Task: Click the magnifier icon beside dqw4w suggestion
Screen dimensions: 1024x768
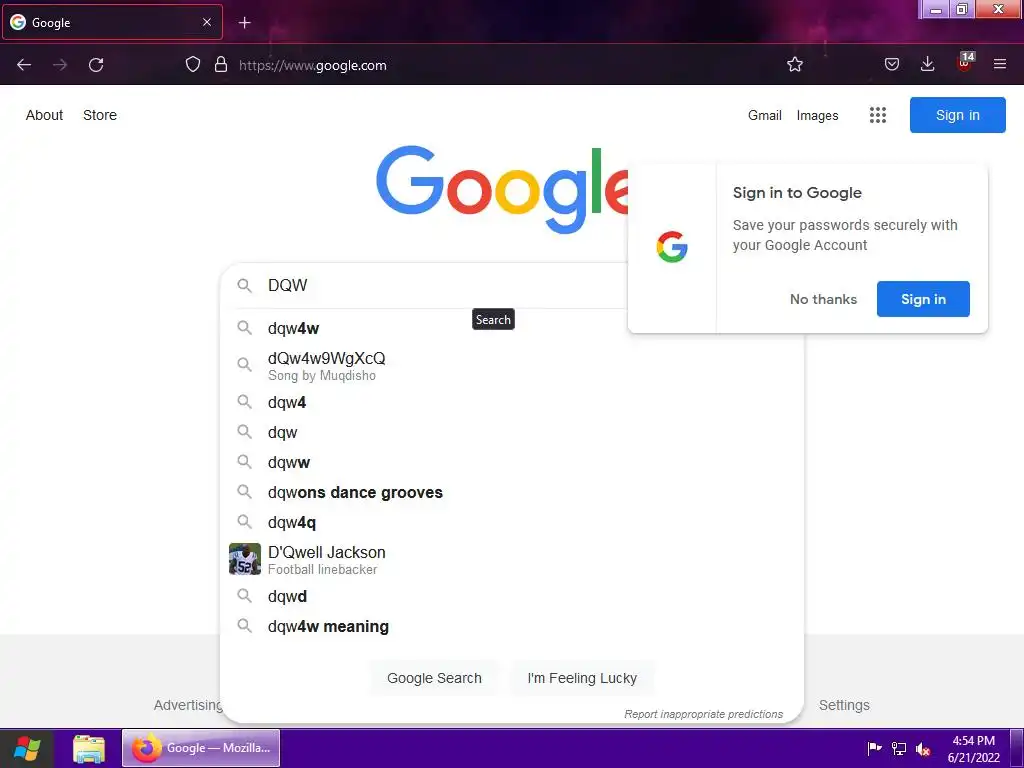Action: pyautogui.click(x=244, y=328)
